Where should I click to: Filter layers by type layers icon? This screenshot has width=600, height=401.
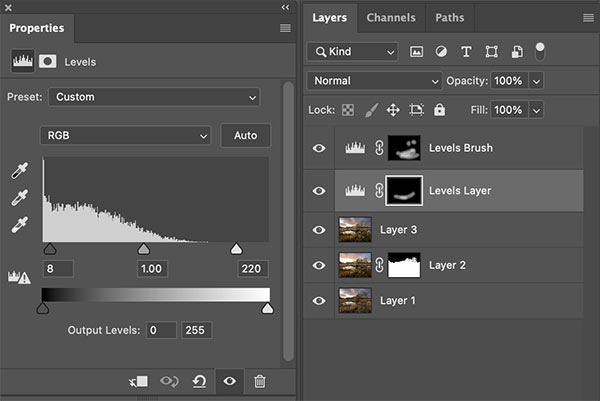466,51
